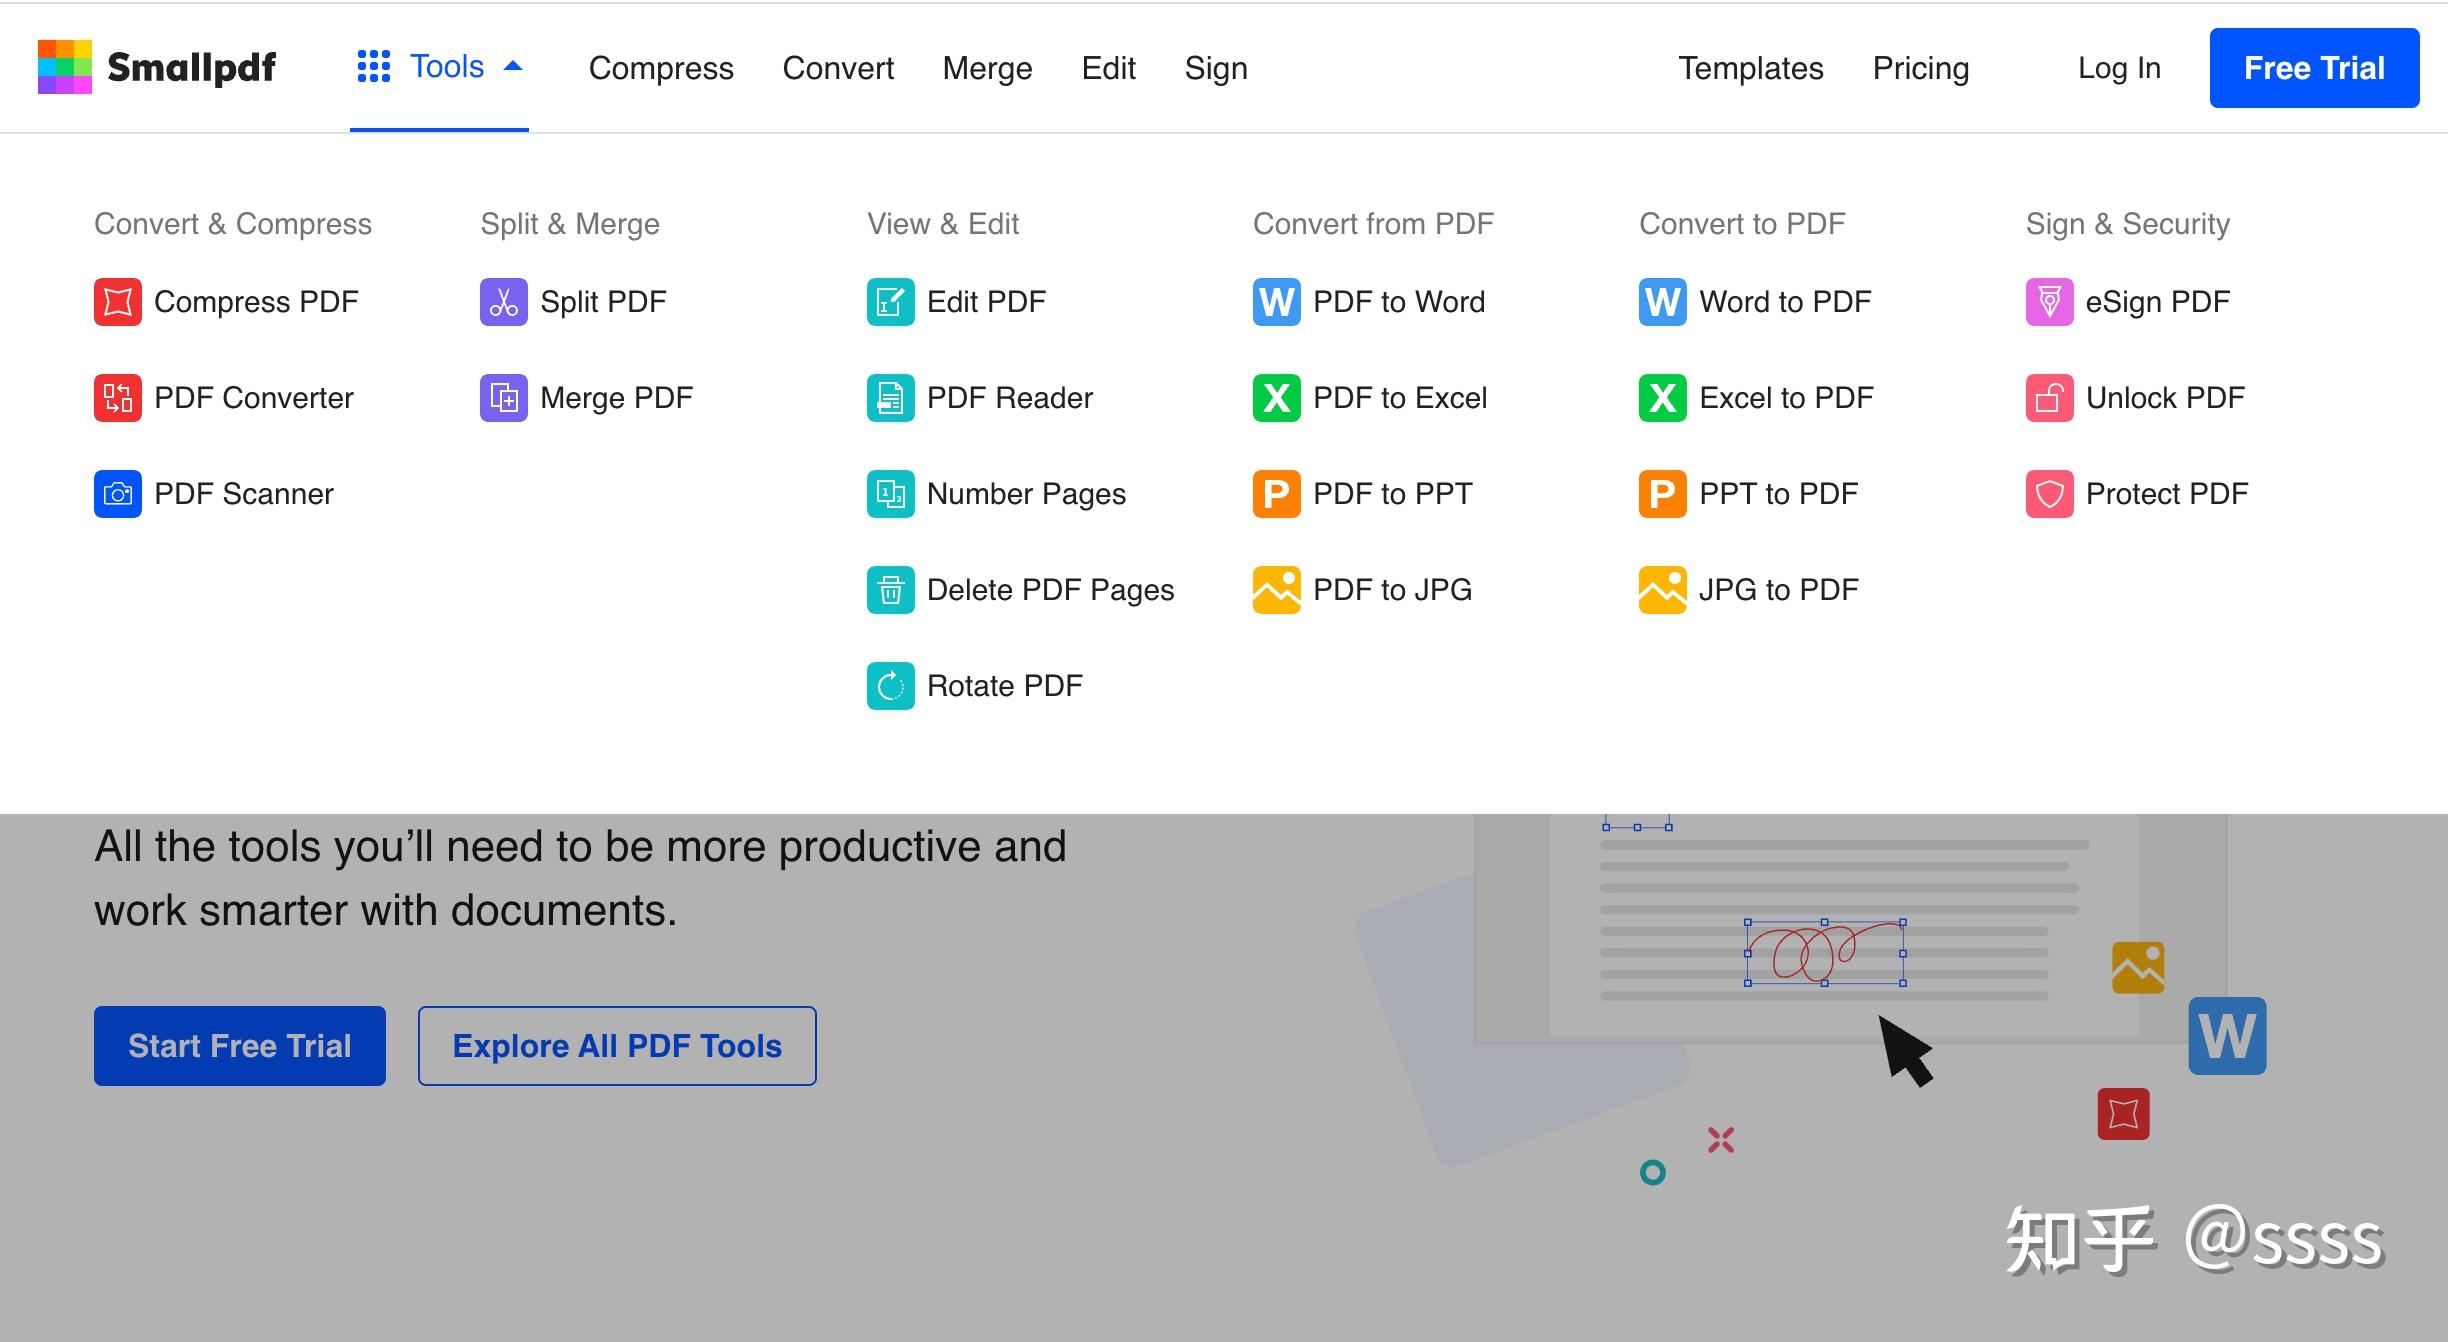Click the JPG to PDF image icon
Screen dimensions: 2448x1342
(1662, 590)
